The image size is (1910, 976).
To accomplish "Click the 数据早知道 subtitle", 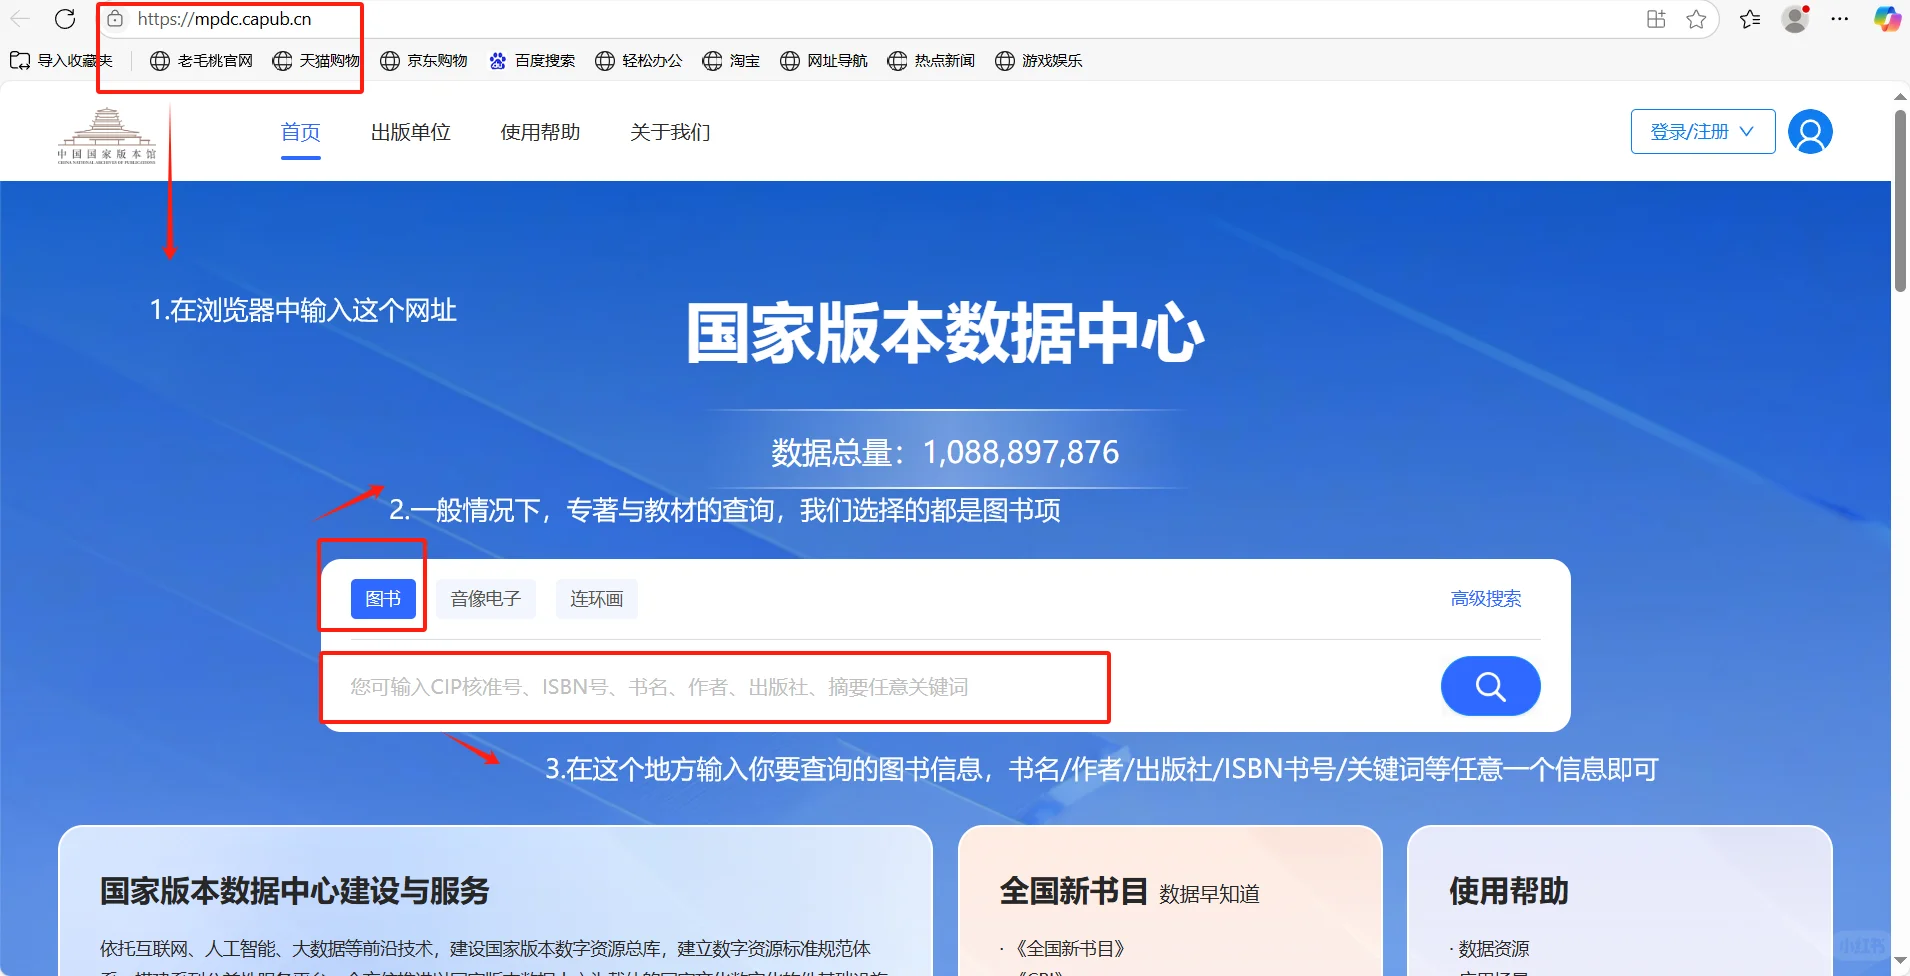I will click(x=1209, y=894).
